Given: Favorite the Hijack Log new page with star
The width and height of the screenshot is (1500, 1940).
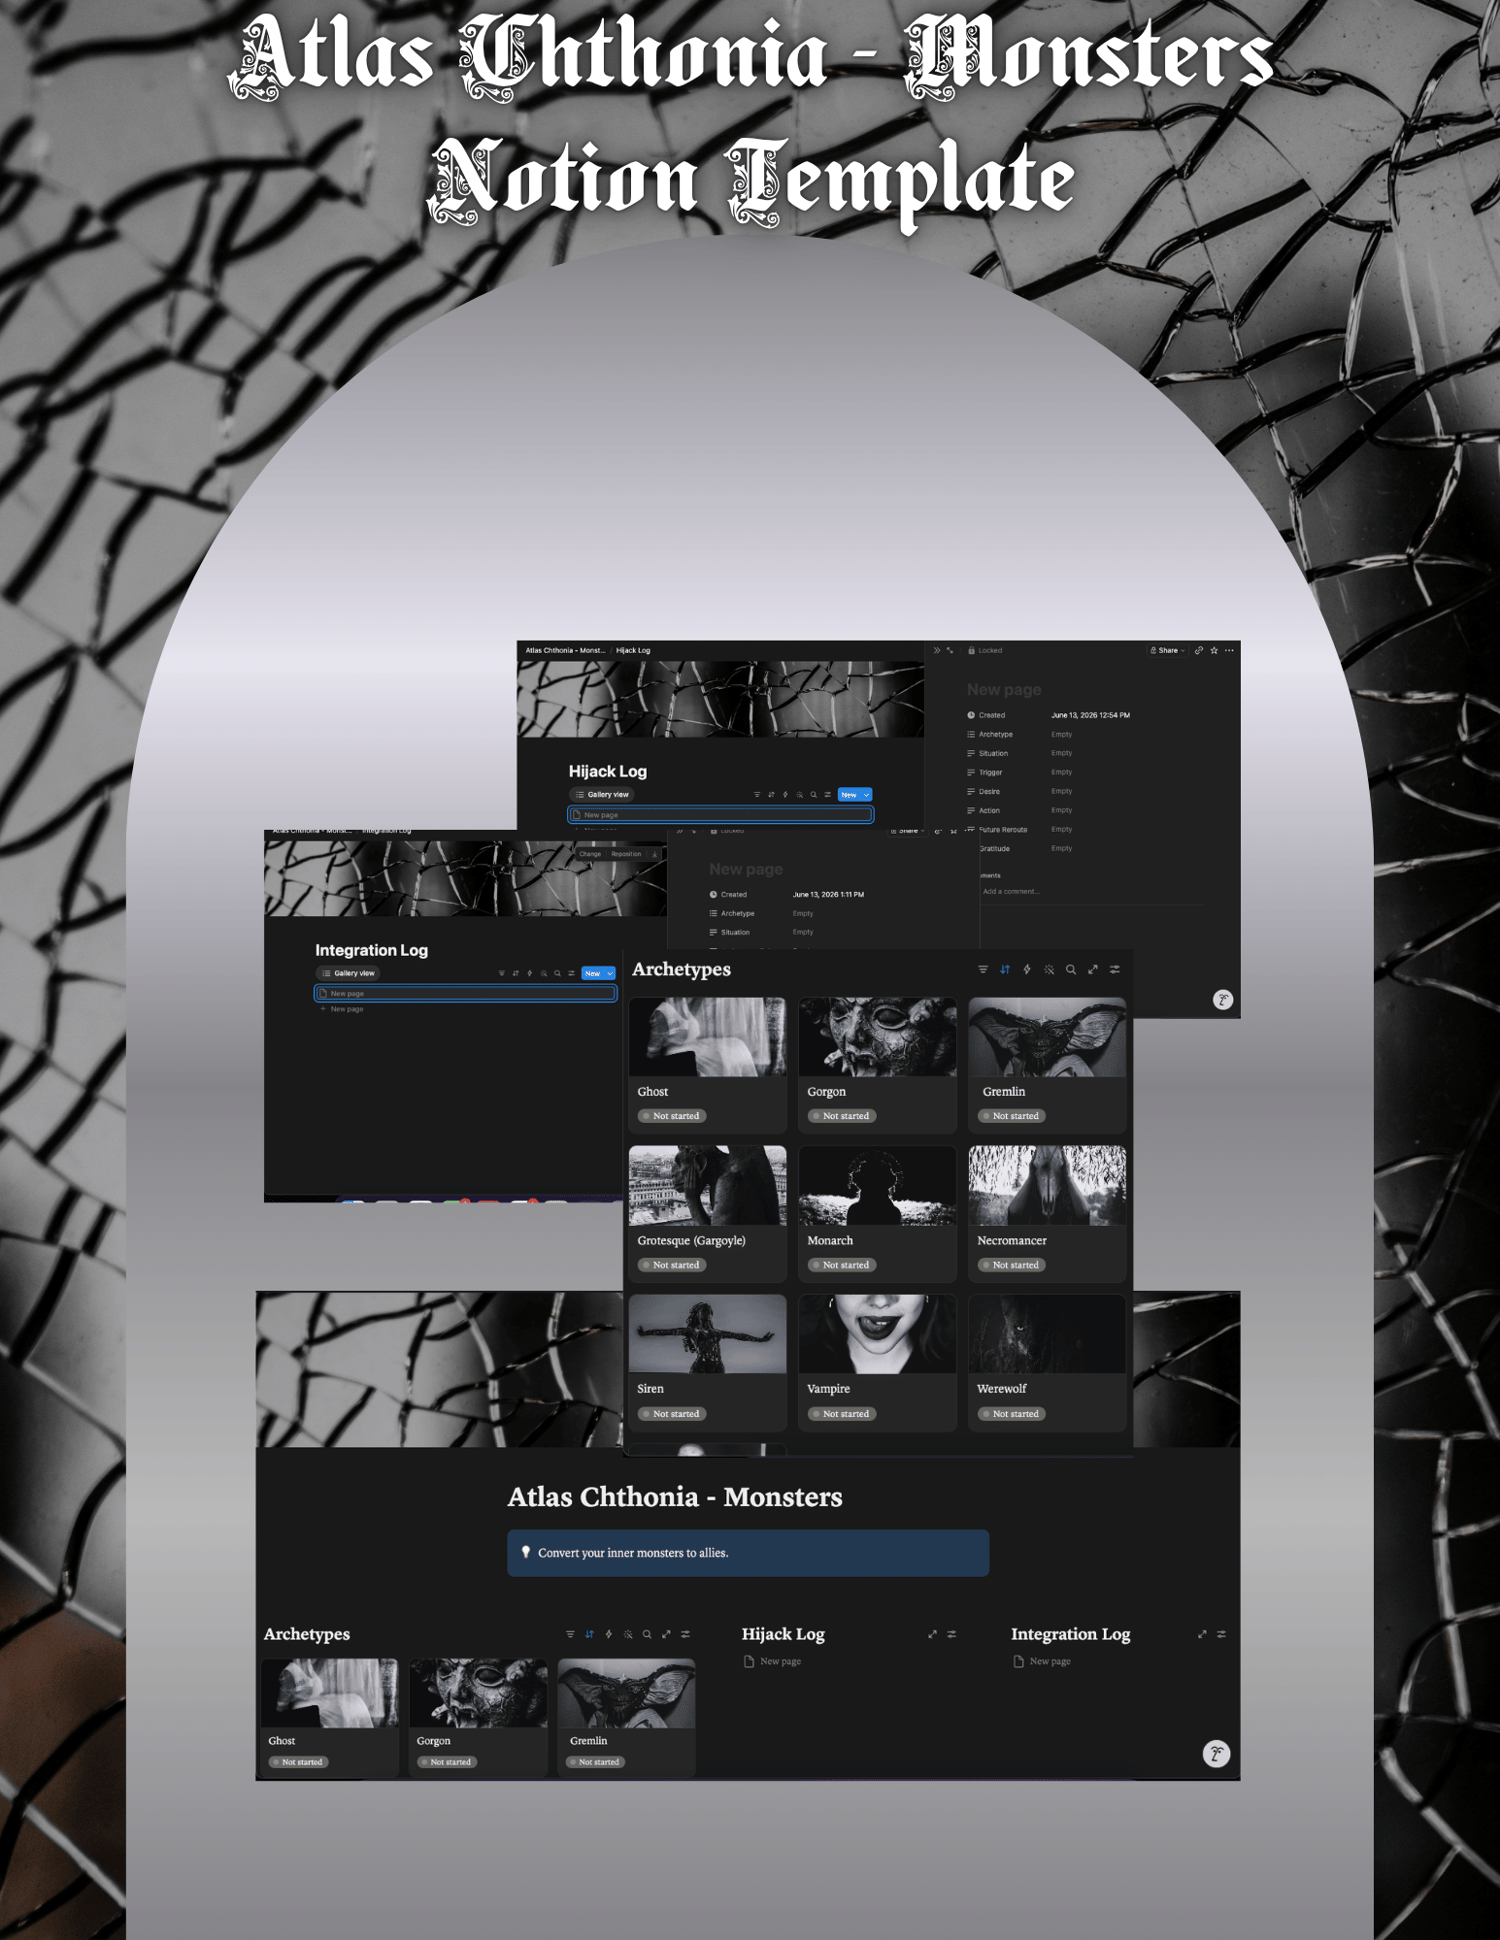Looking at the screenshot, I should [1214, 650].
